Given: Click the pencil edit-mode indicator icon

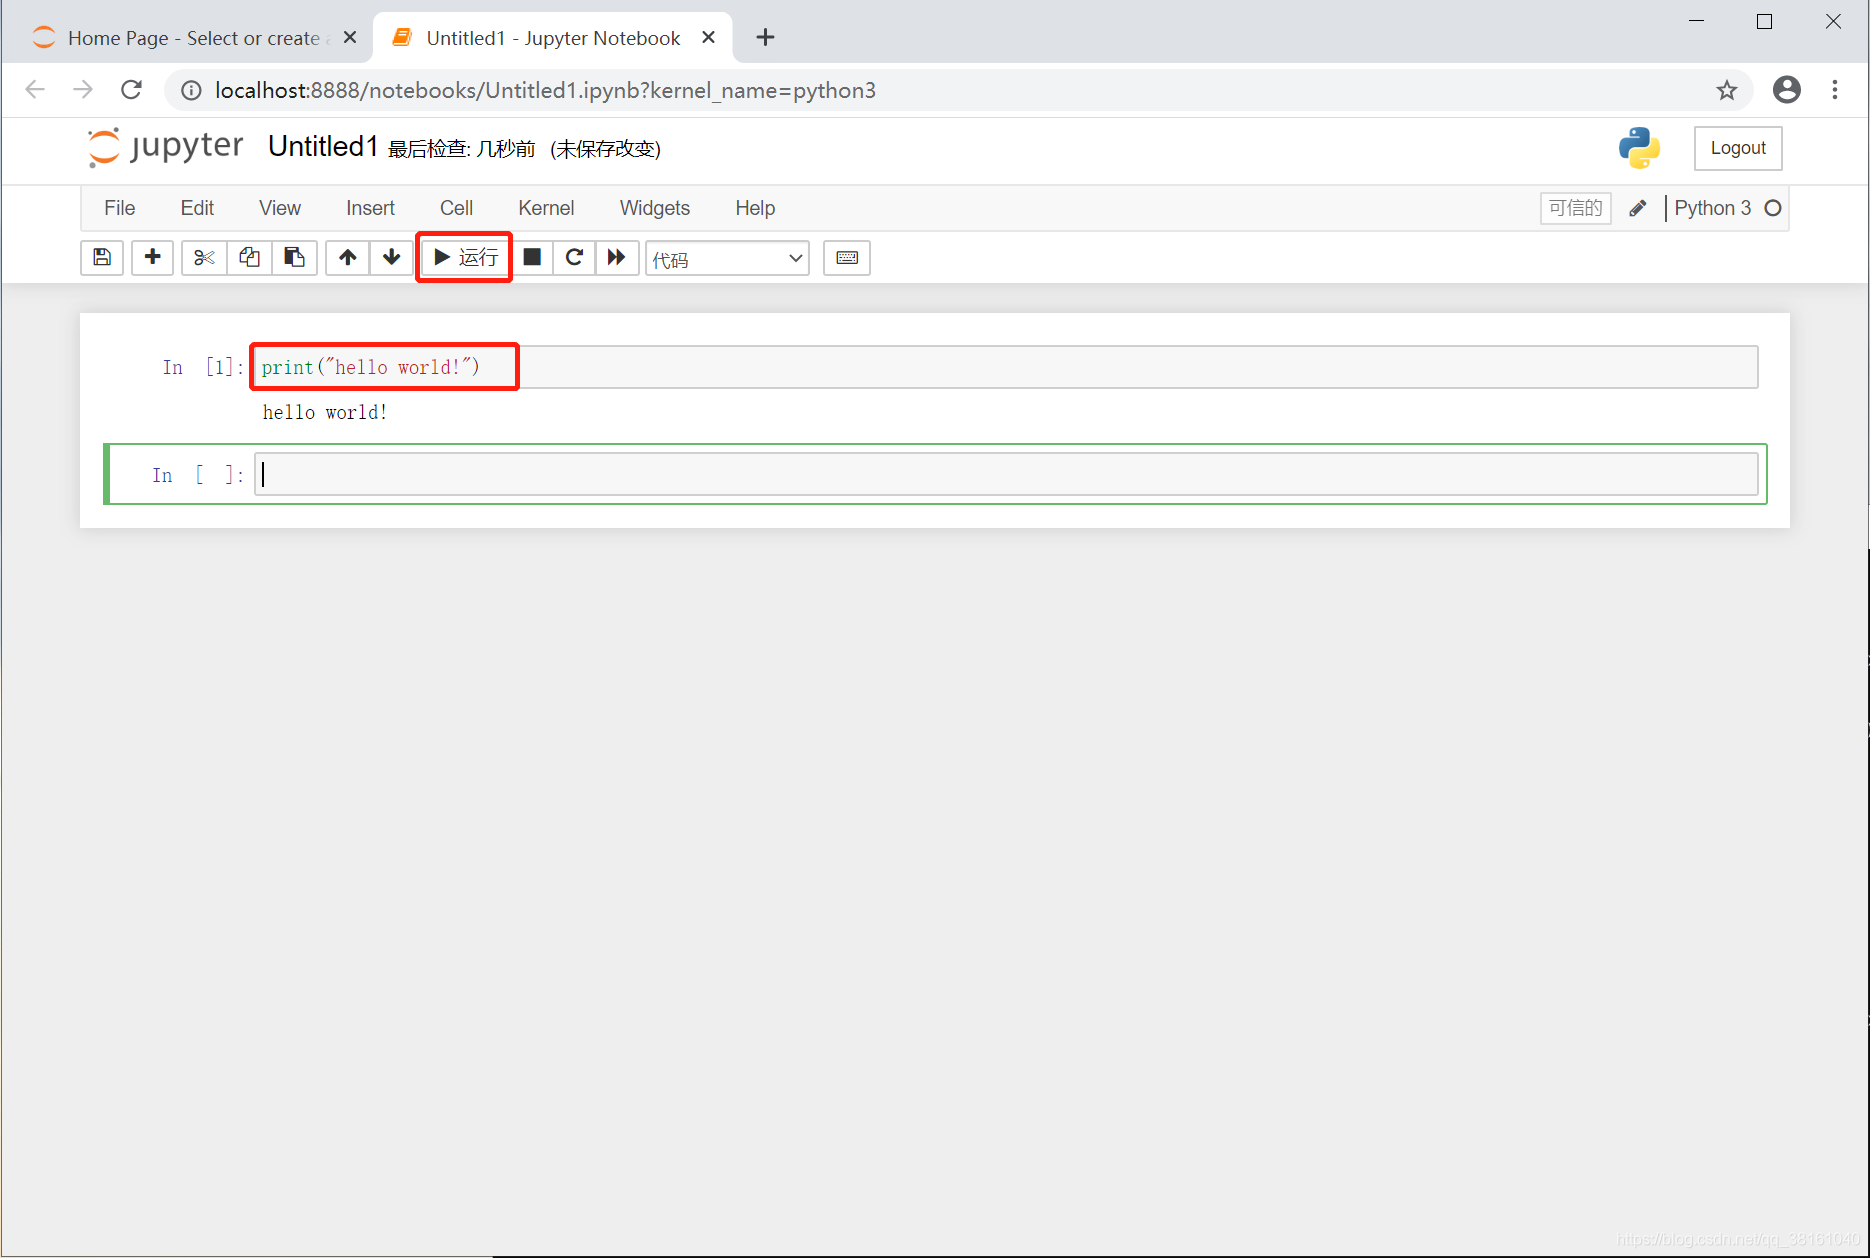Looking at the screenshot, I should pyautogui.click(x=1638, y=208).
